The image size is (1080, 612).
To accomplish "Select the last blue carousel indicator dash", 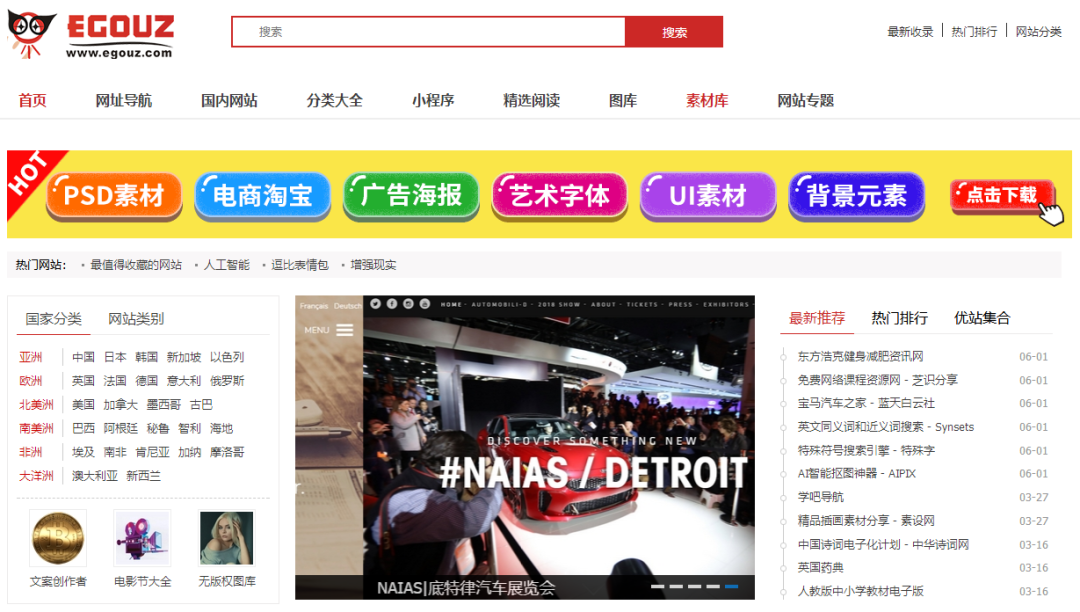I will [731, 587].
